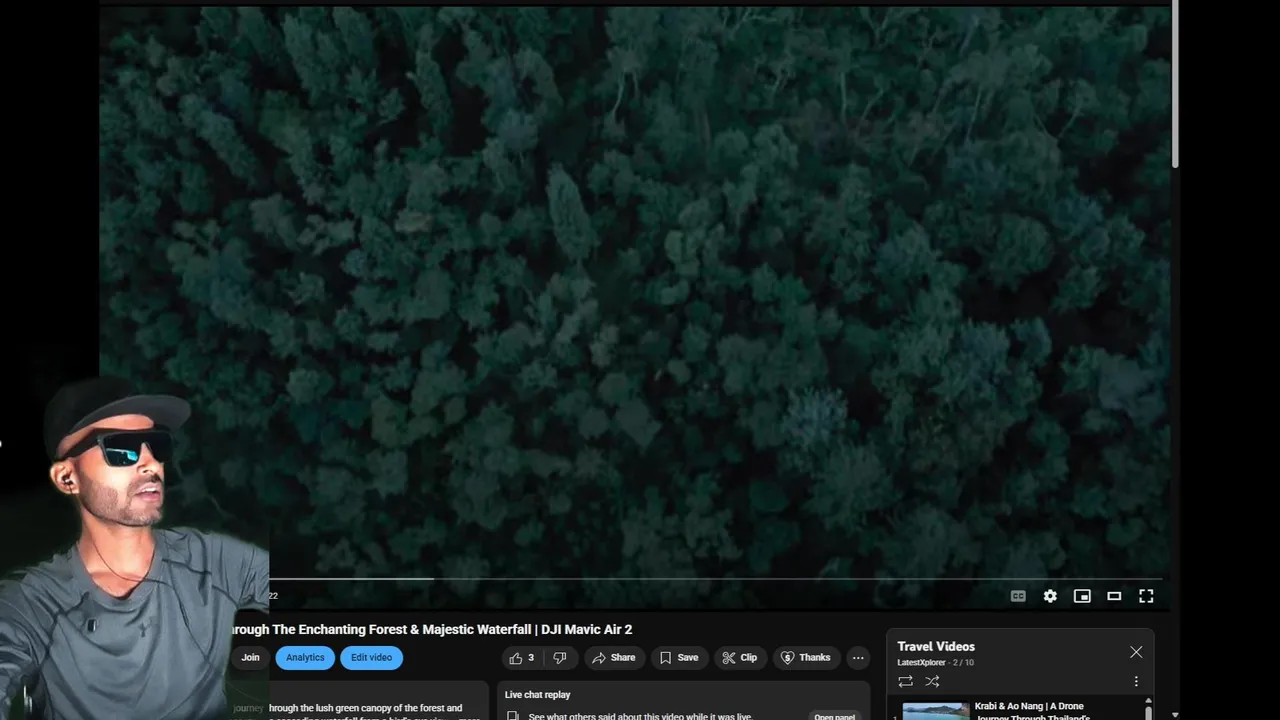Click the Join channel button

click(x=250, y=658)
